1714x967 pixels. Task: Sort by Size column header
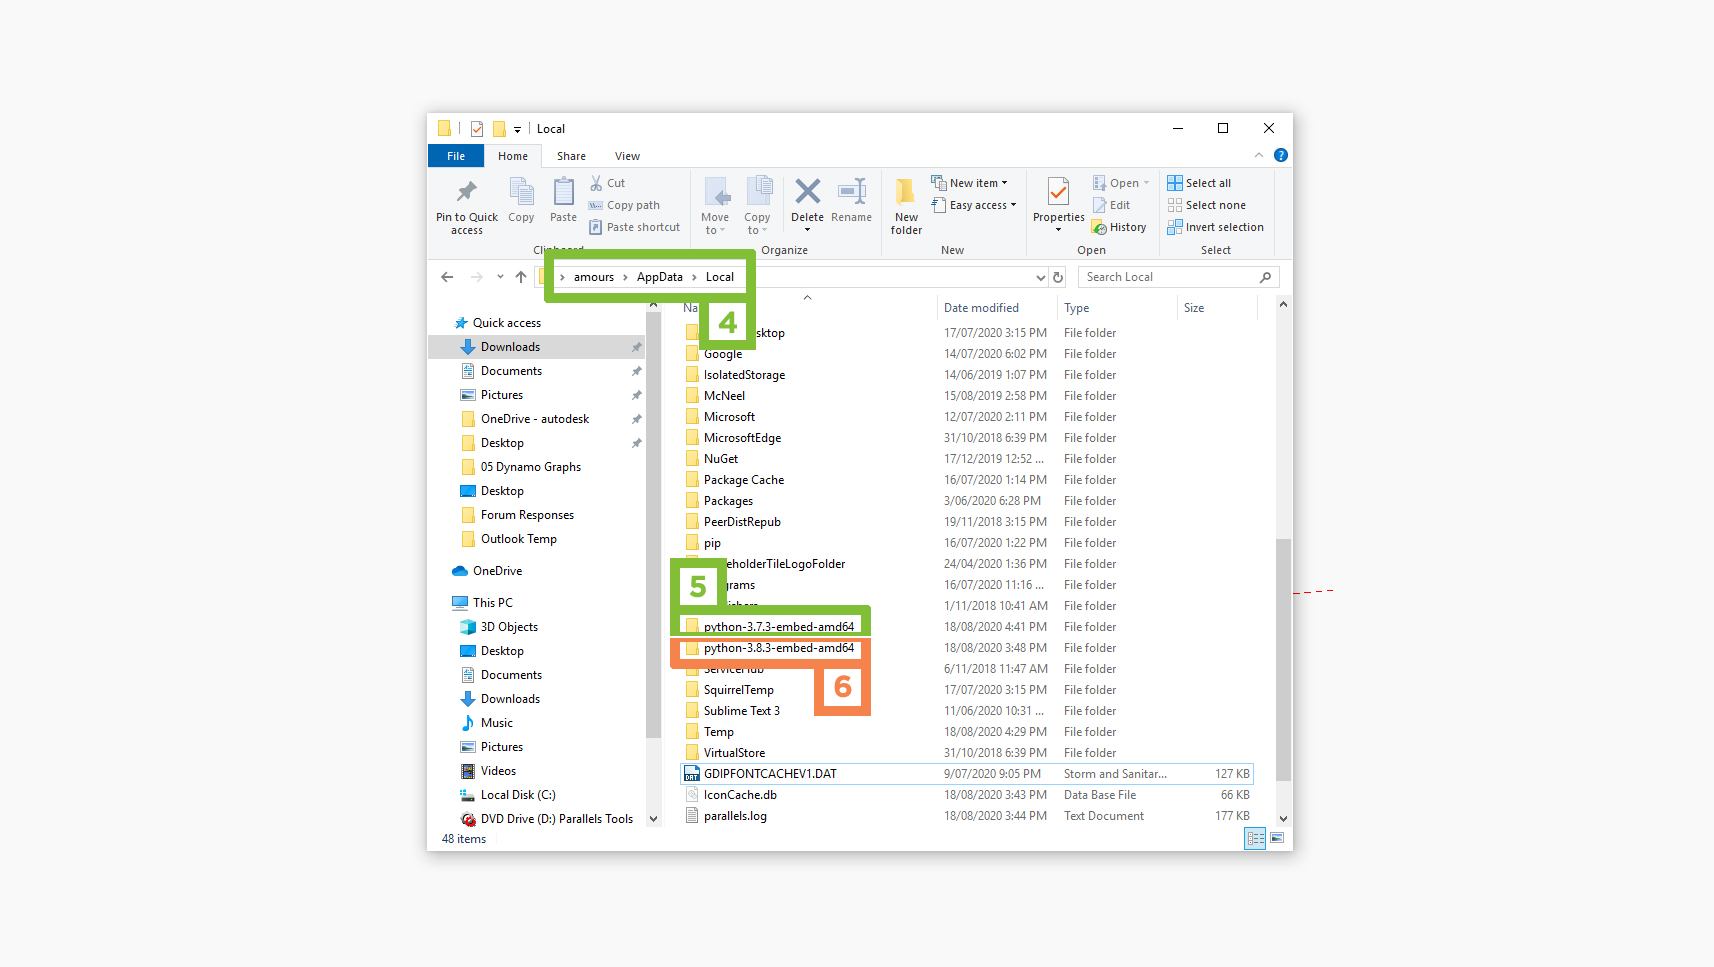click(1194, 308)
